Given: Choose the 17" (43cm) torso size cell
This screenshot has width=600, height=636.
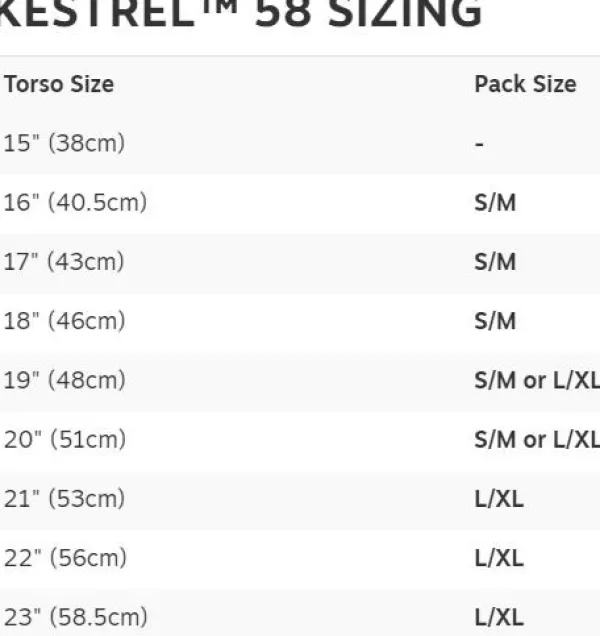Looking at the screenshot, I should tap(64, 262).
